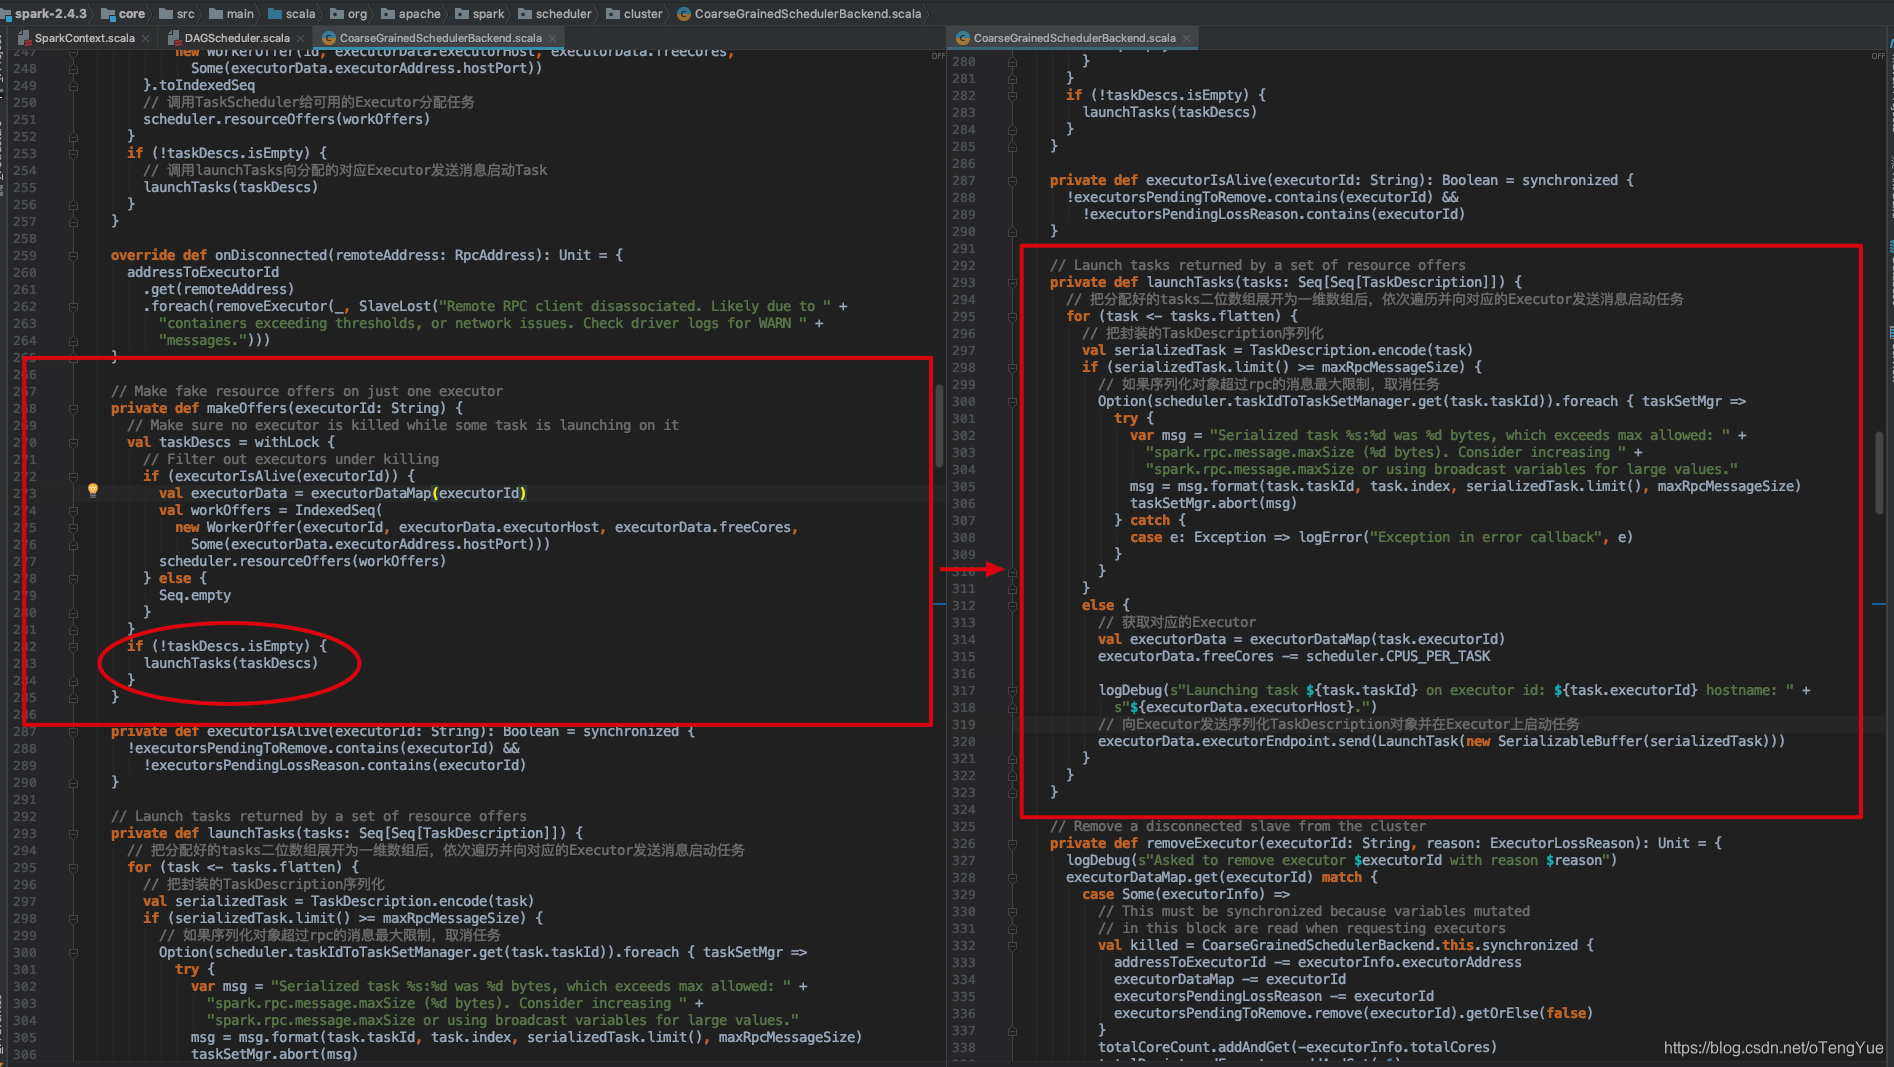
Task: Click 'Seq.empty' in left editor
Action: pyautogui.click(x=195, y=595)
